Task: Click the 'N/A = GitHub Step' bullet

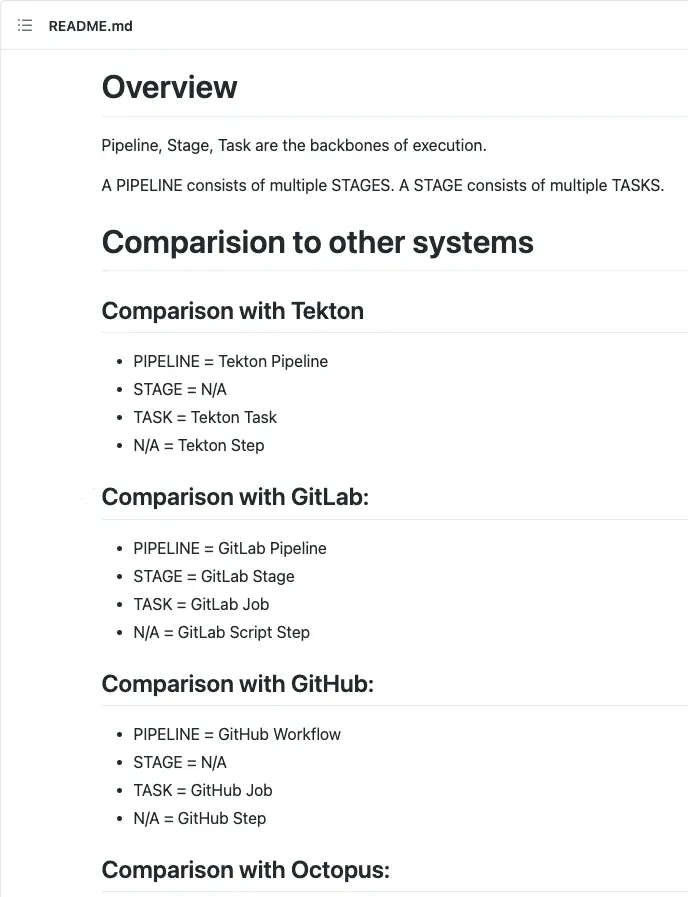Action: [x=199, y=818]
